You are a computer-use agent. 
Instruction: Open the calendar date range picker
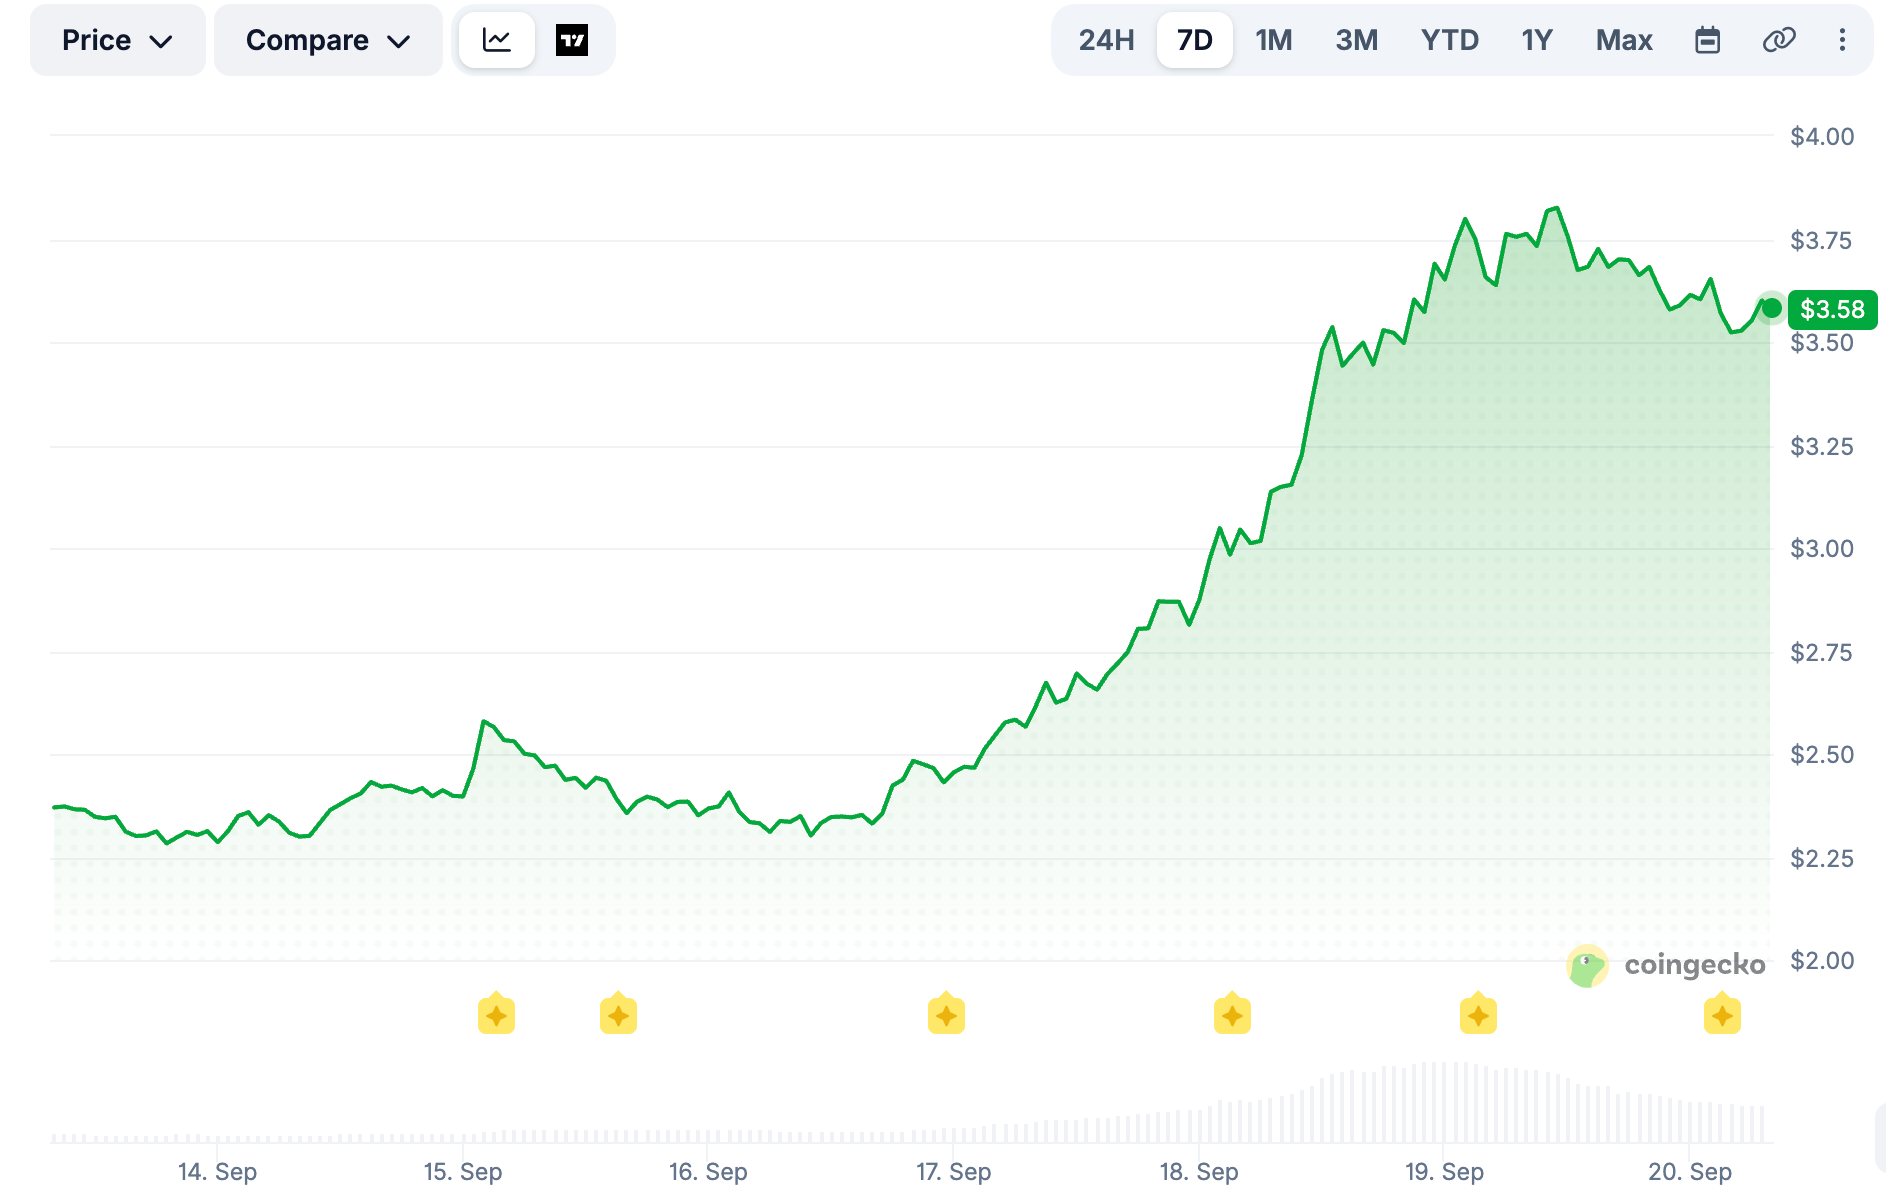click(1708, 40)
